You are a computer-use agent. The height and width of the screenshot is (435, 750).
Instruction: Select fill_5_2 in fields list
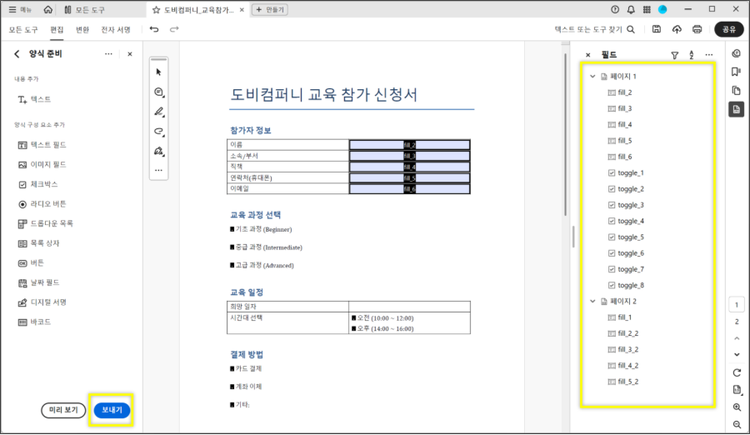(x=623, y=381)
